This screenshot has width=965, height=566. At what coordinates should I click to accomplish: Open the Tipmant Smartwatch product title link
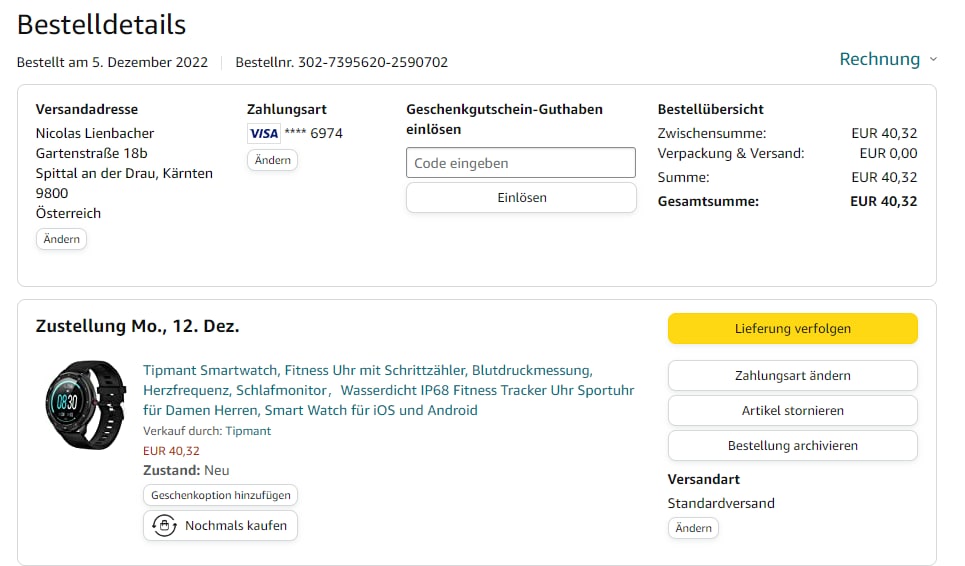tap(388, 390)
